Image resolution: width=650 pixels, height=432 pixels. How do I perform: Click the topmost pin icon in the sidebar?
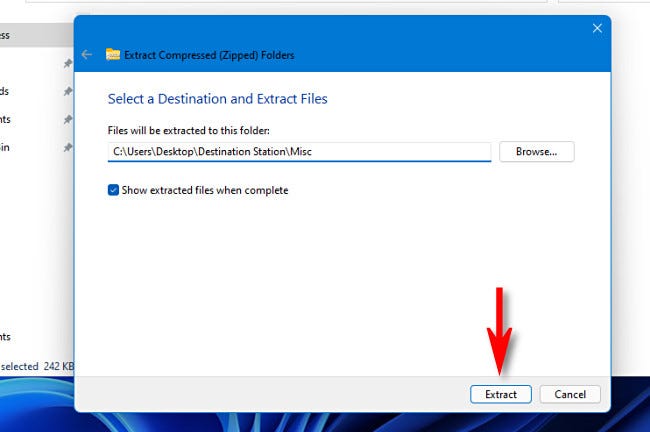point(67,63)
